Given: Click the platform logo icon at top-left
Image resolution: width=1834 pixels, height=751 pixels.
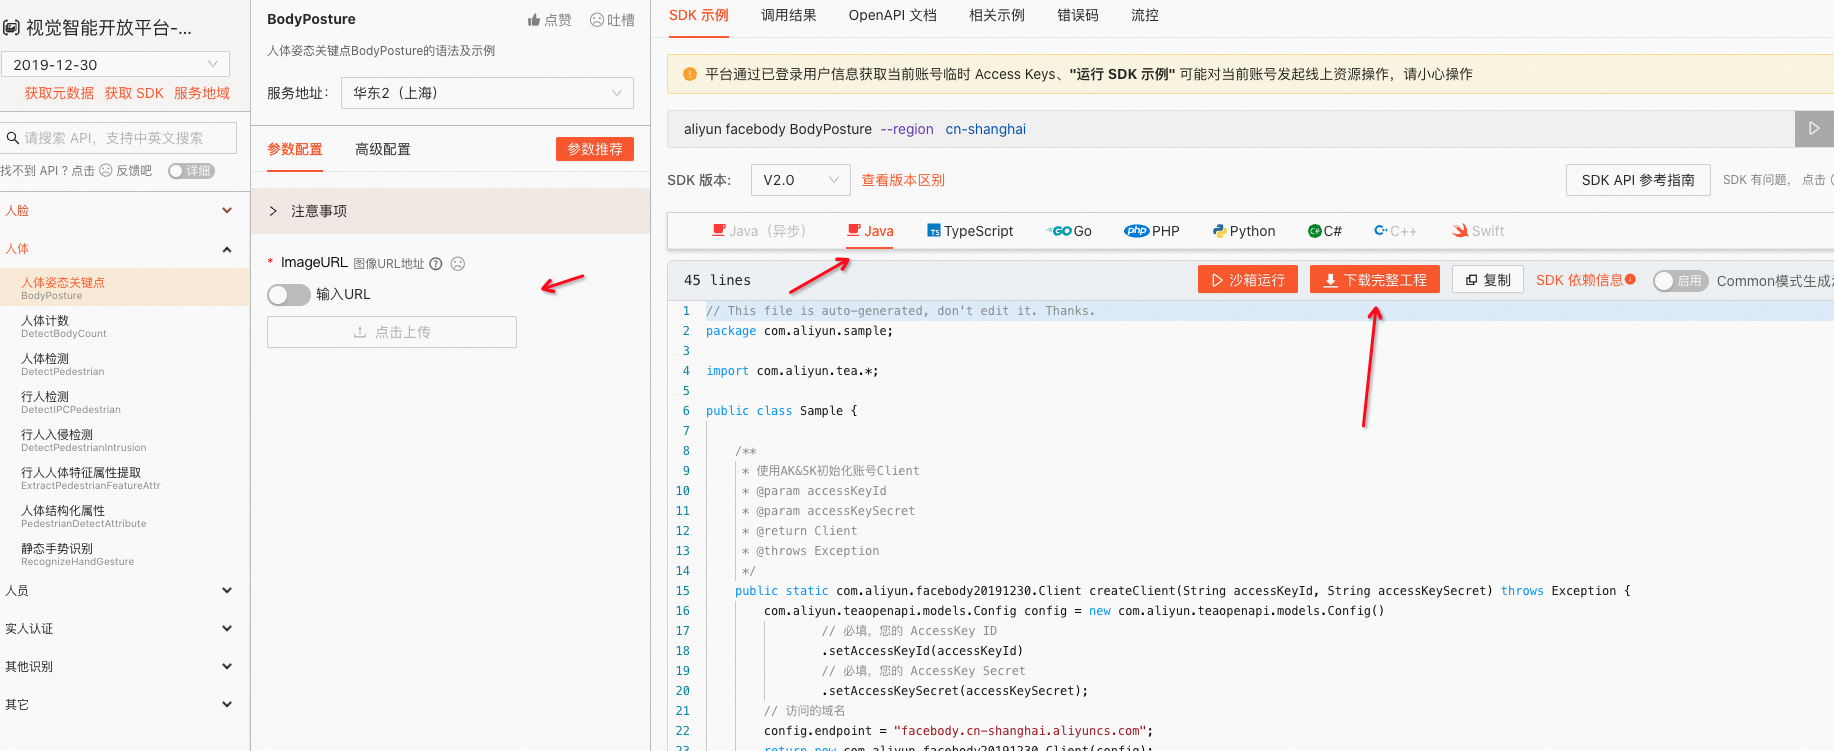Looking at the screenshot, I should click(11, 28).
